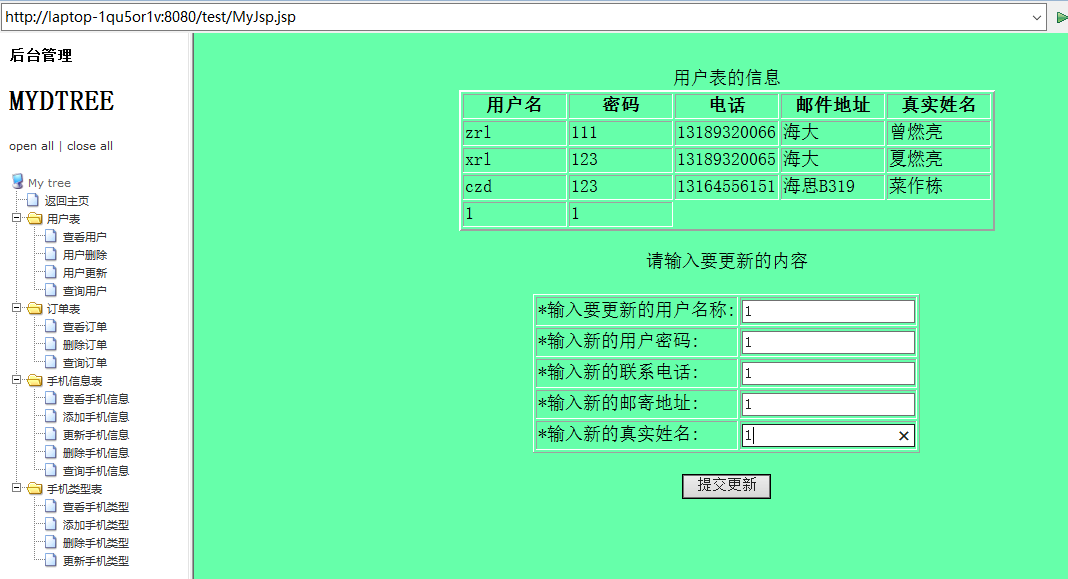Click the page icon beside 查看手机类型

pyautogui.click(x=50, y=507)
